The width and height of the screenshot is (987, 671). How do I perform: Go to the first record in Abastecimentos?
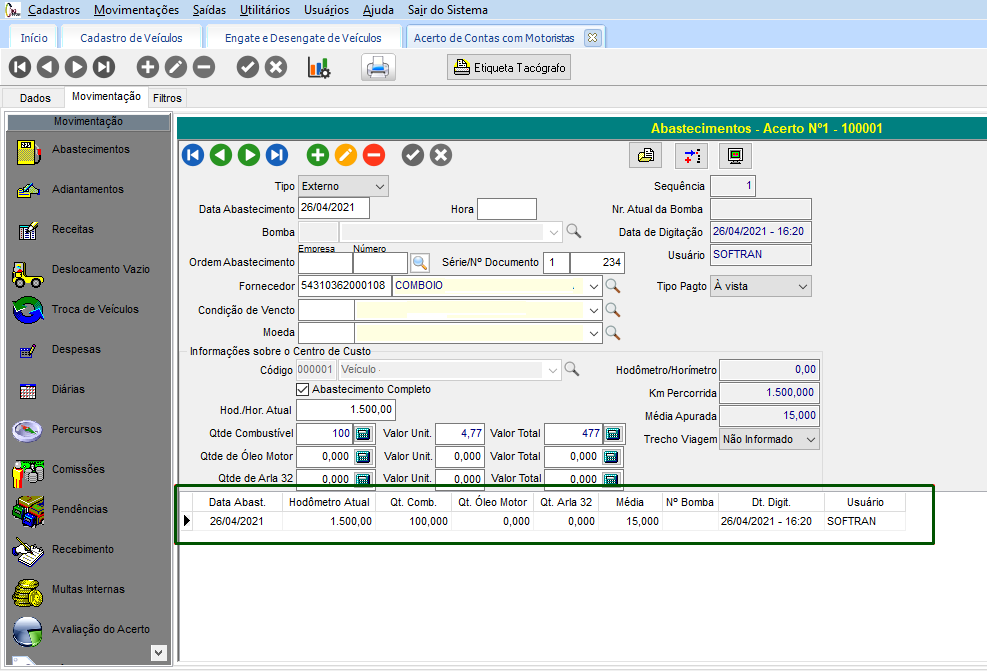pyautogui.click(x=193, y=155)
